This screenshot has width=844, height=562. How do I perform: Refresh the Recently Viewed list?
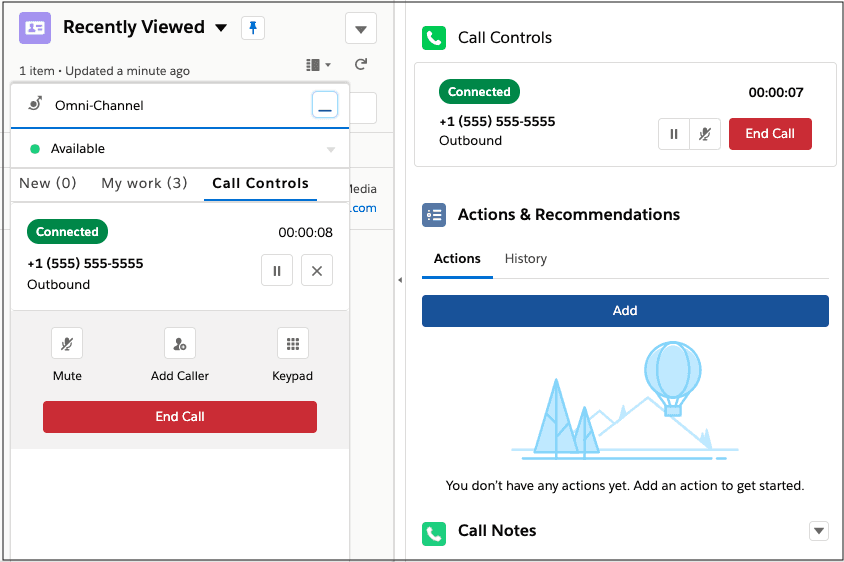361,65
